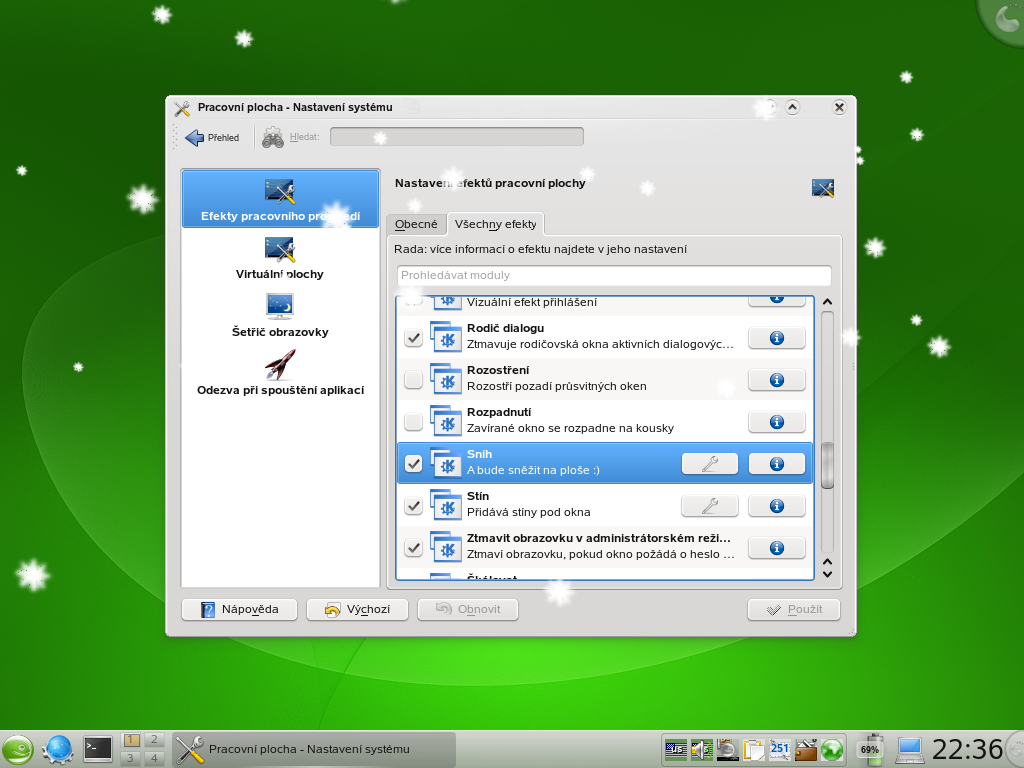Viewport: 1024px width, 768px height.
Task: Click the Obnovit reset button
Action: point(468,609)
